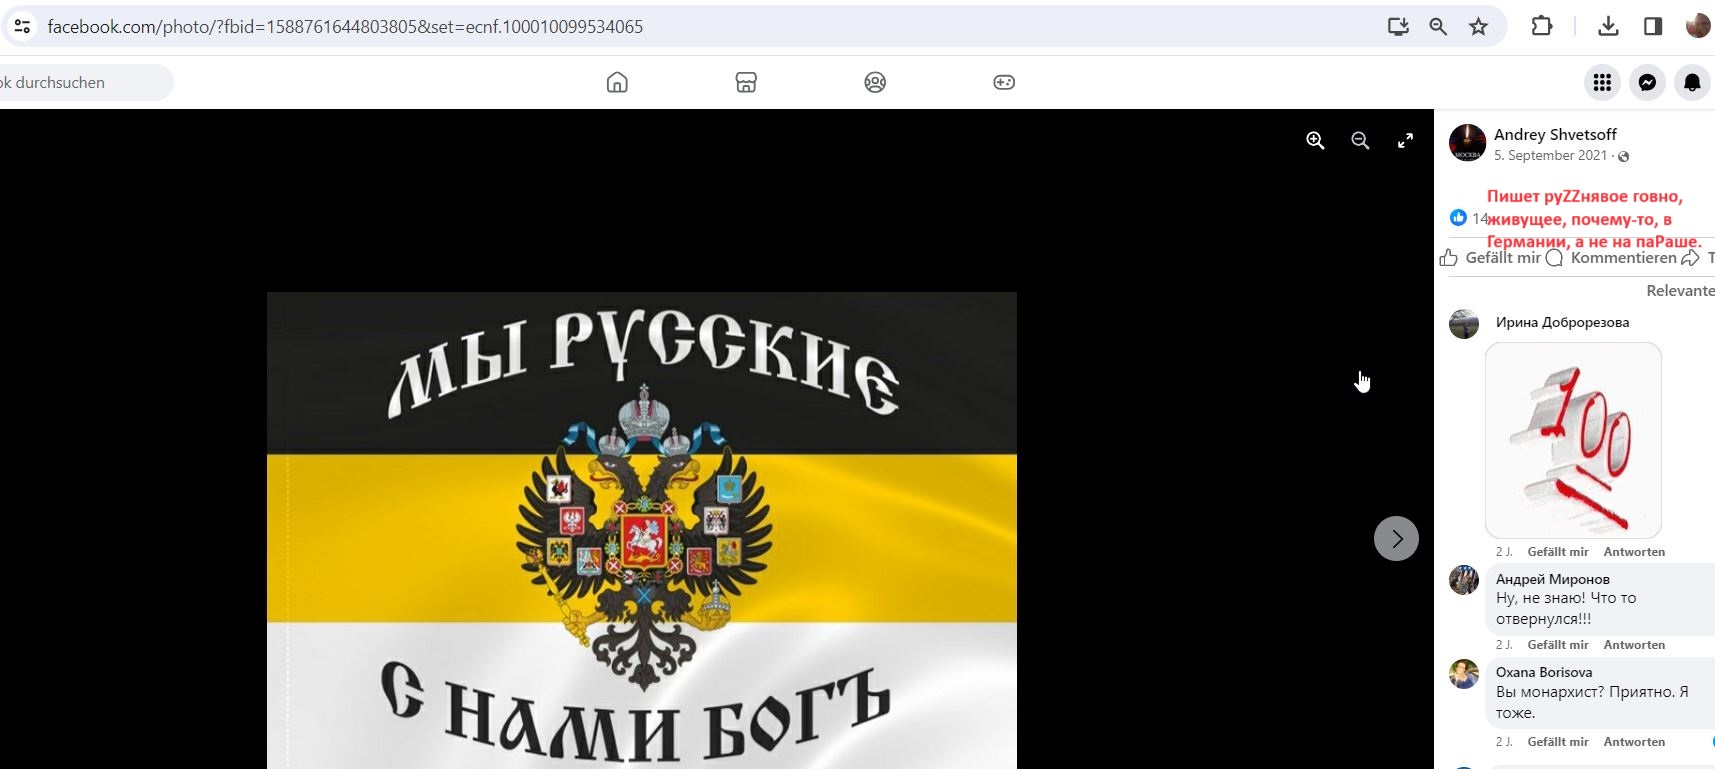Click the post date 5. September 2021

[1550, 155]
